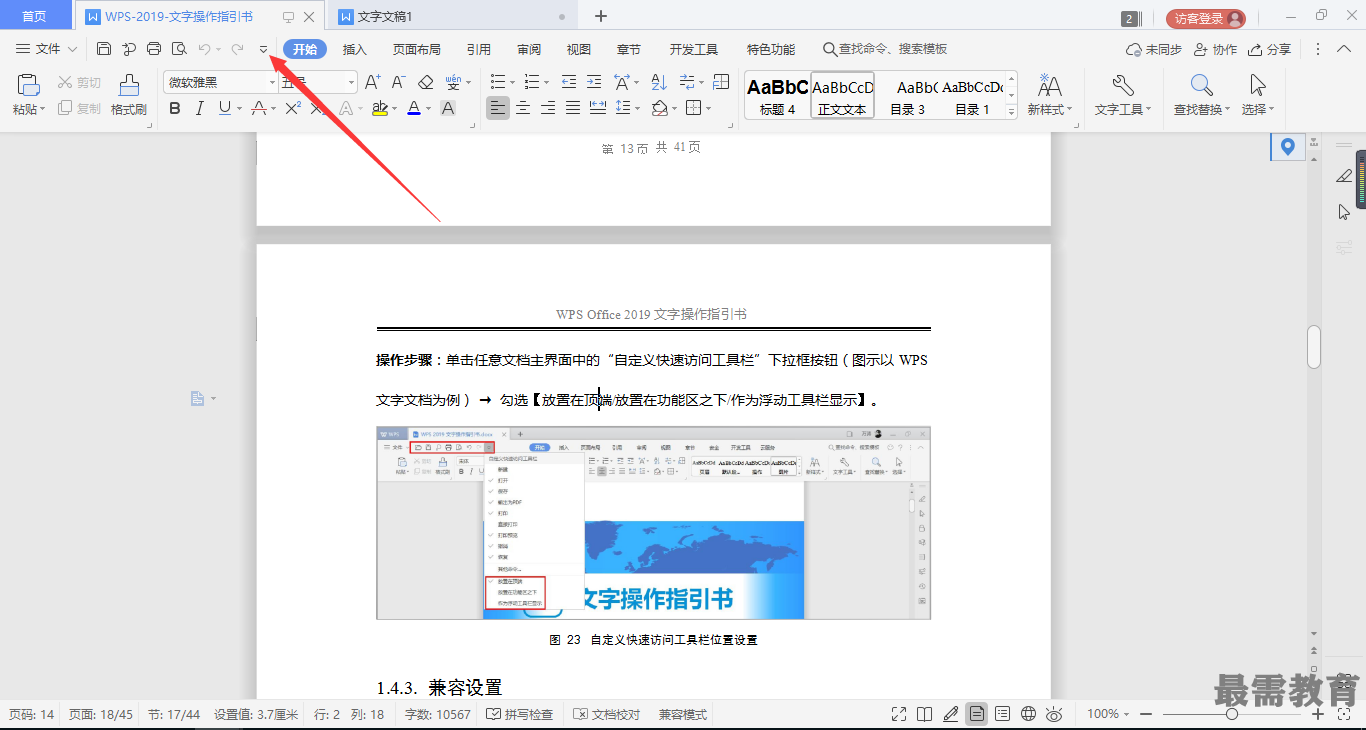
Task: Expand the styles gallery more arrow
Action: click(x=1012, y=114)
